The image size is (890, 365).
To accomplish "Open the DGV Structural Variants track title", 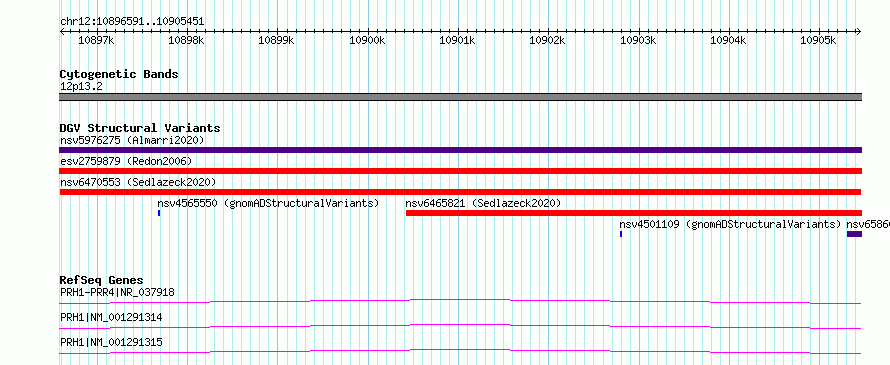I will click(x=140, y=128).
